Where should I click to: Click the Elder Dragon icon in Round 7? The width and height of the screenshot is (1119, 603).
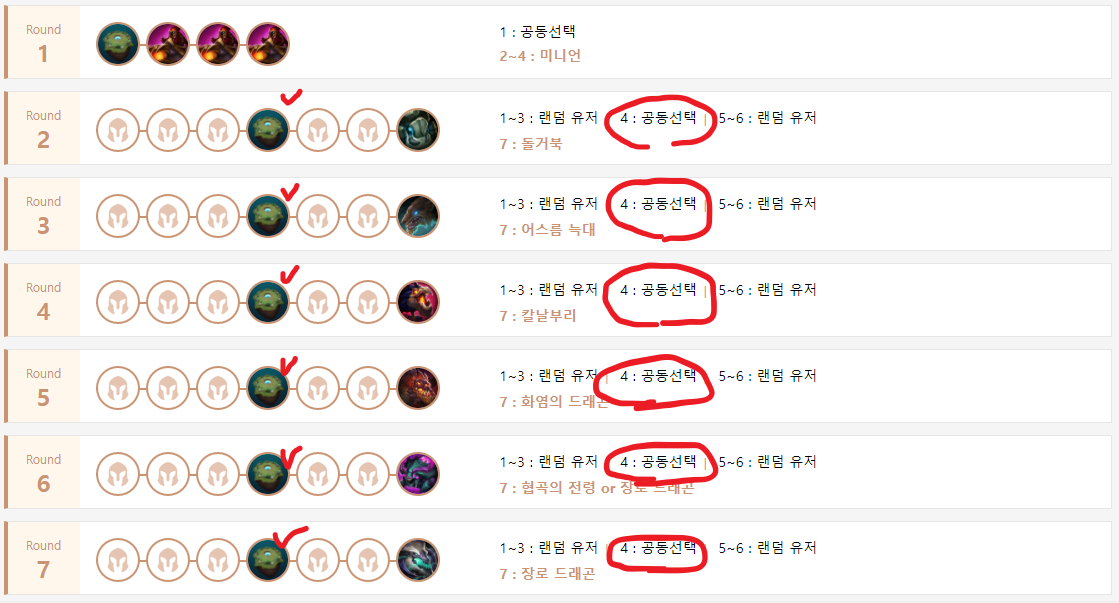tap(417, 560)
